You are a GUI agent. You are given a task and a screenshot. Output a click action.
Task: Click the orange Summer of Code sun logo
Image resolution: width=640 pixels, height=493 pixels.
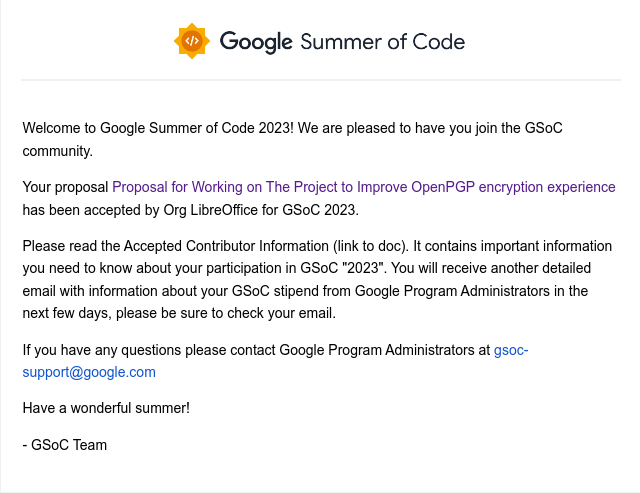pos(192,41)
